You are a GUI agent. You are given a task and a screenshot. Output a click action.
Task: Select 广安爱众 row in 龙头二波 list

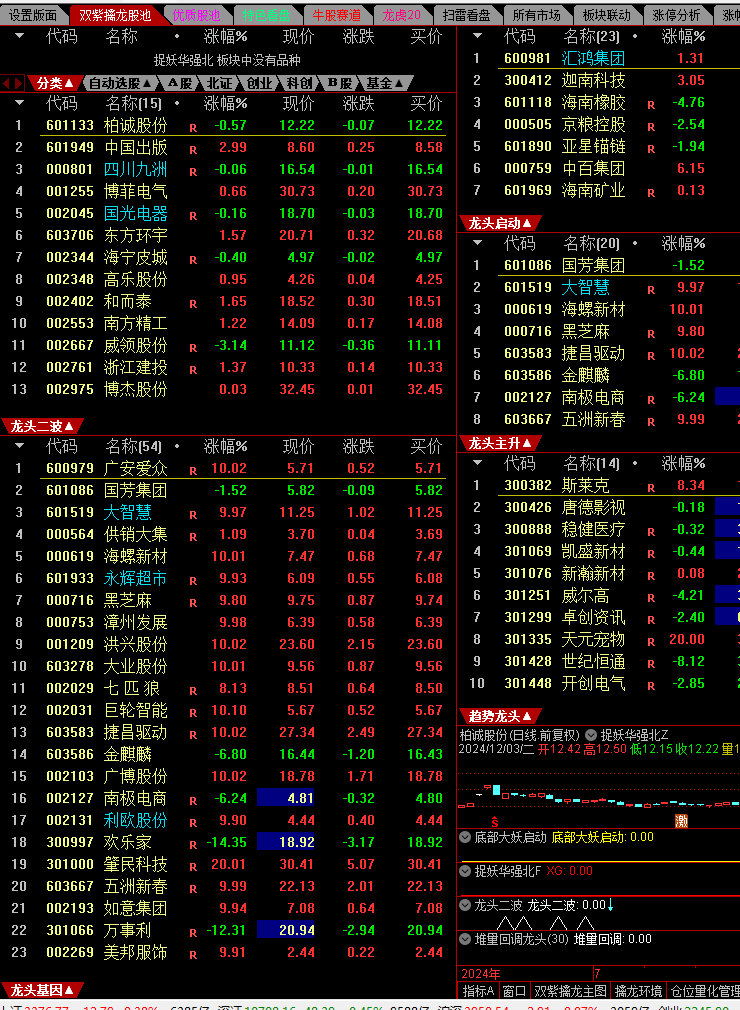point(228,468)
